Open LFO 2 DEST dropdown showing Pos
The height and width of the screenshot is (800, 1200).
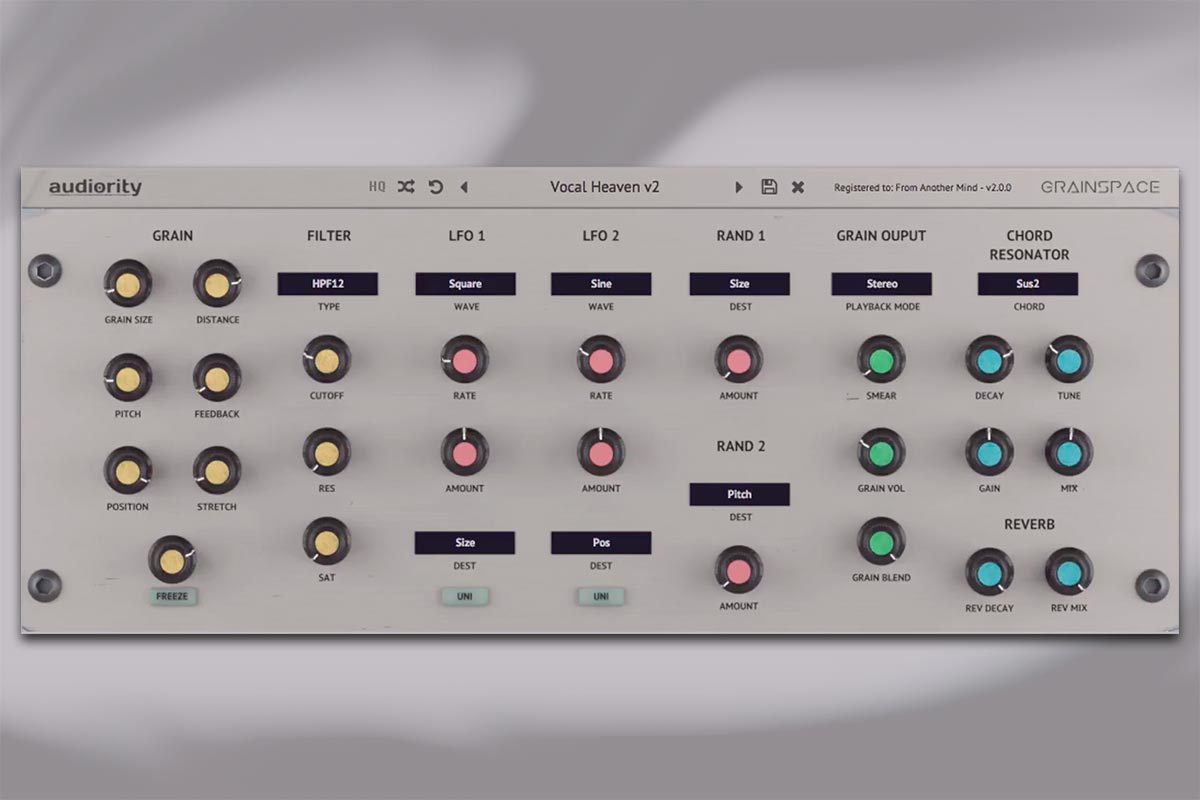[x=601, y=543]
